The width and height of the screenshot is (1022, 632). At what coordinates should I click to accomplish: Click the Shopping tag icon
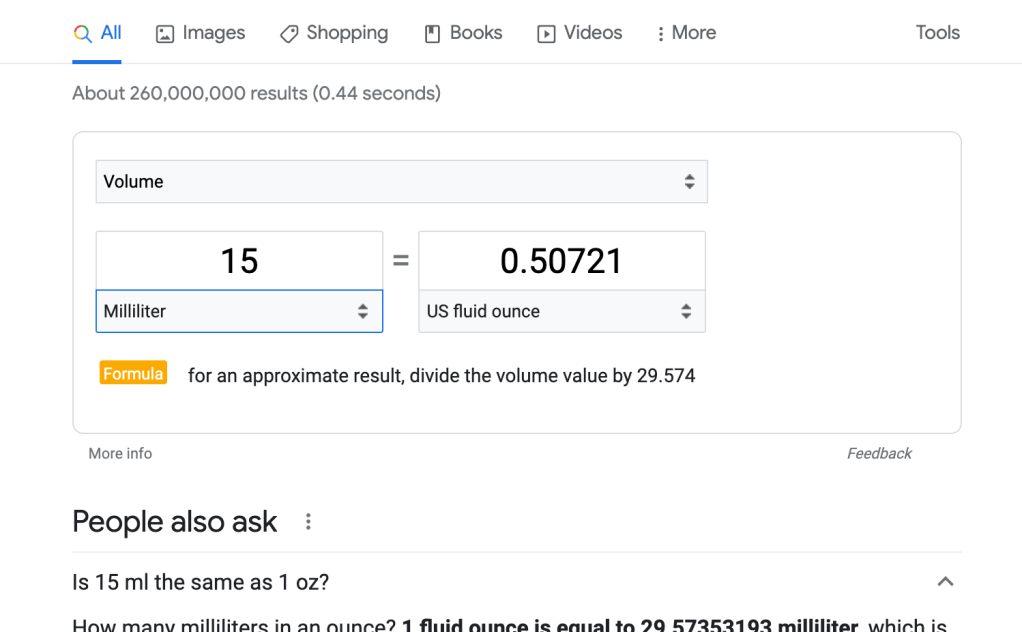pos(289,34)
